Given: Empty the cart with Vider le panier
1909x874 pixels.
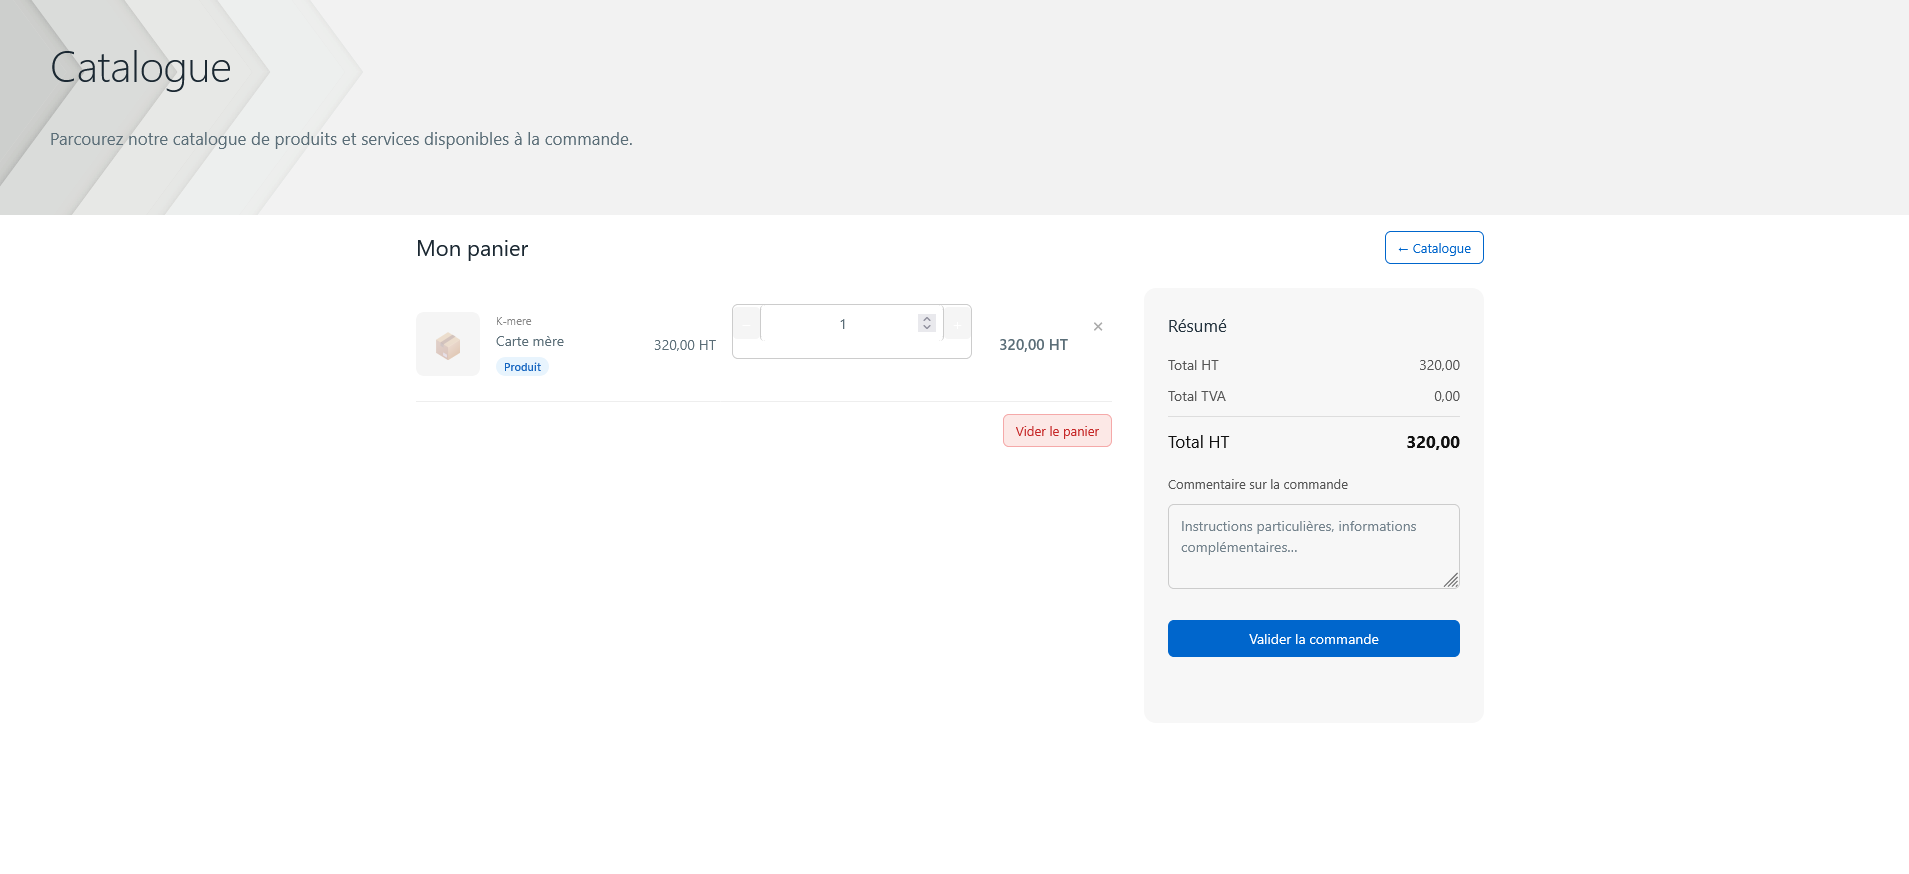Looking at the screenshot, I should [x=1057, y=431].
